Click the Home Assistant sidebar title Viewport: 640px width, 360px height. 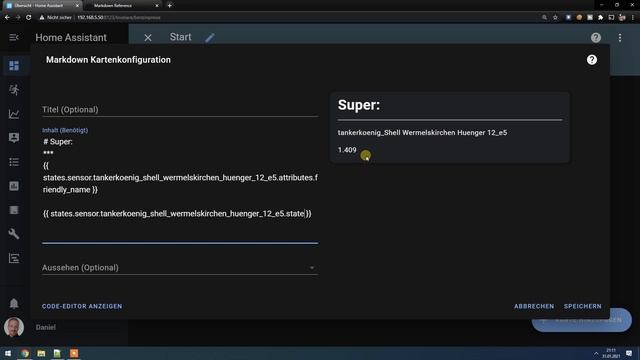[71, 38]
